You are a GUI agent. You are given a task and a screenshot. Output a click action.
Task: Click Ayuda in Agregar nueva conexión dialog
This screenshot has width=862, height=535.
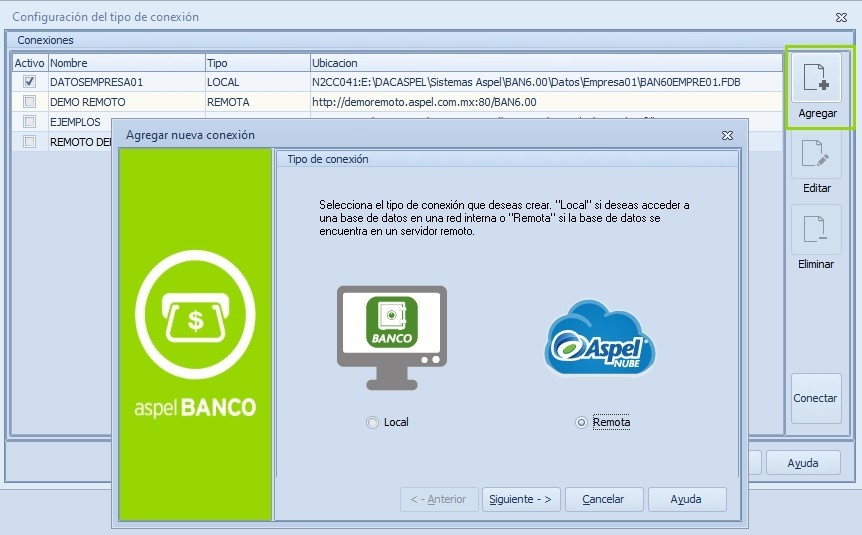(x=687, y=499)
